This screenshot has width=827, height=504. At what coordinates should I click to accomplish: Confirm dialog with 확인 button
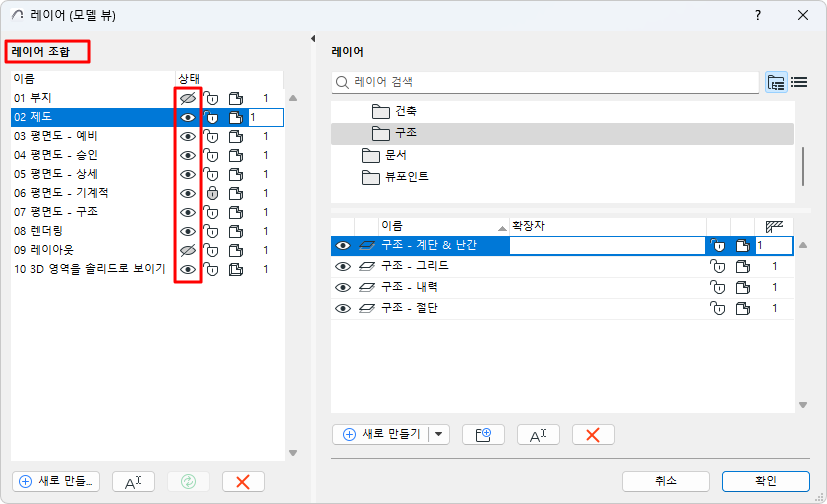(x=766, y=481)
